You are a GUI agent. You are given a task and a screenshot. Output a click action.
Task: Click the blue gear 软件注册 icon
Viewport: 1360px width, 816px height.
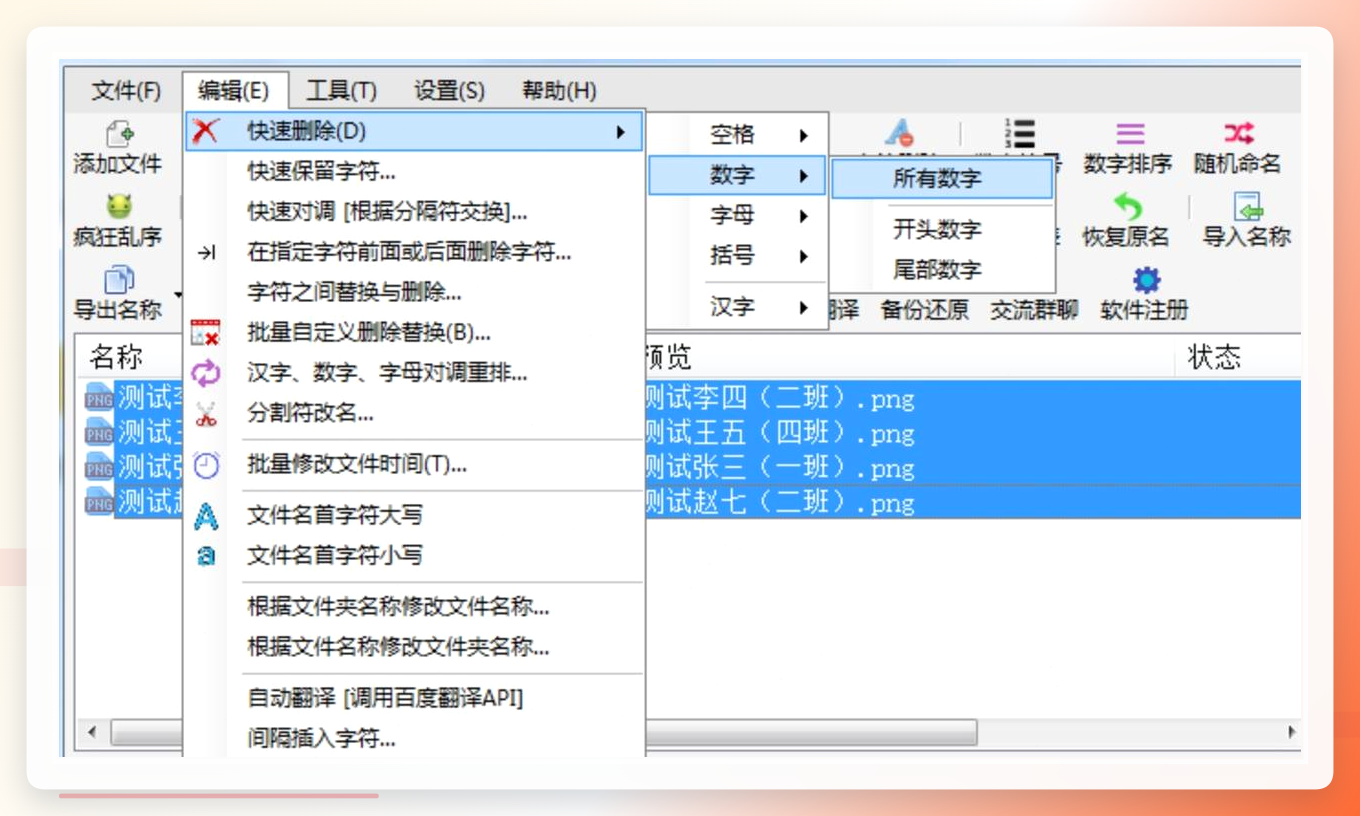1145,280
